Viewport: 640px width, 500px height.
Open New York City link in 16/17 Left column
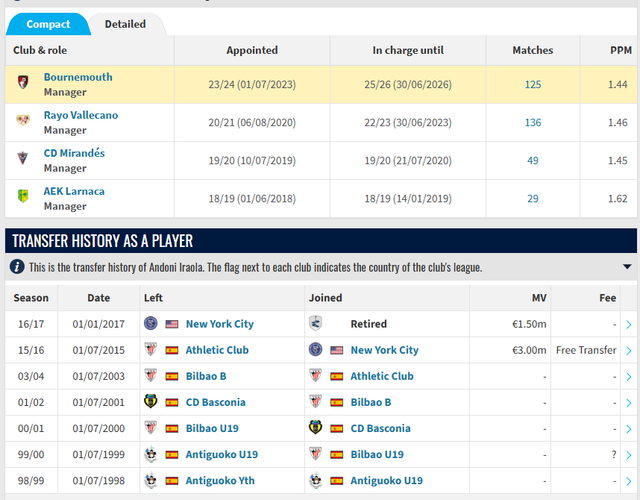coord(220,324)
